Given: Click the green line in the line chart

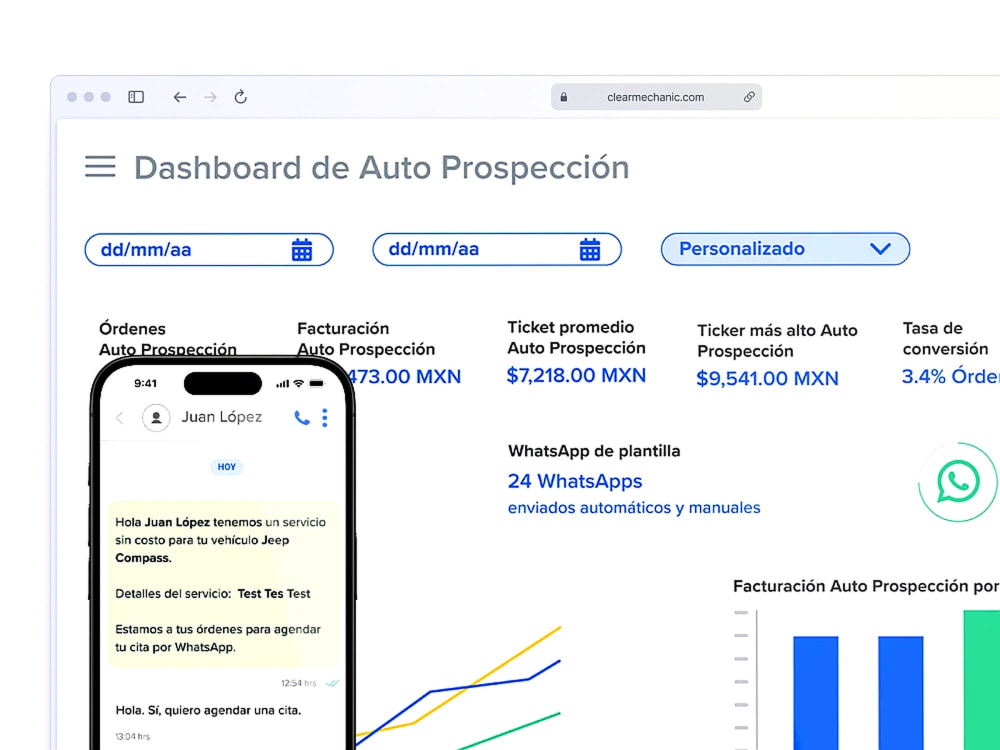Looking at the screenshot, I should [x=510, y=731].
